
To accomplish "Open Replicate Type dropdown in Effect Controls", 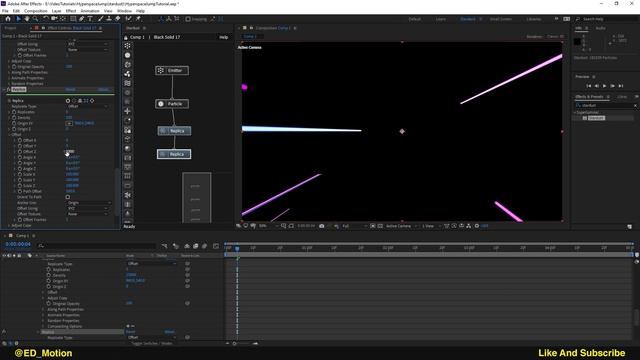I will pyautogui.click(x=88, y=106).
